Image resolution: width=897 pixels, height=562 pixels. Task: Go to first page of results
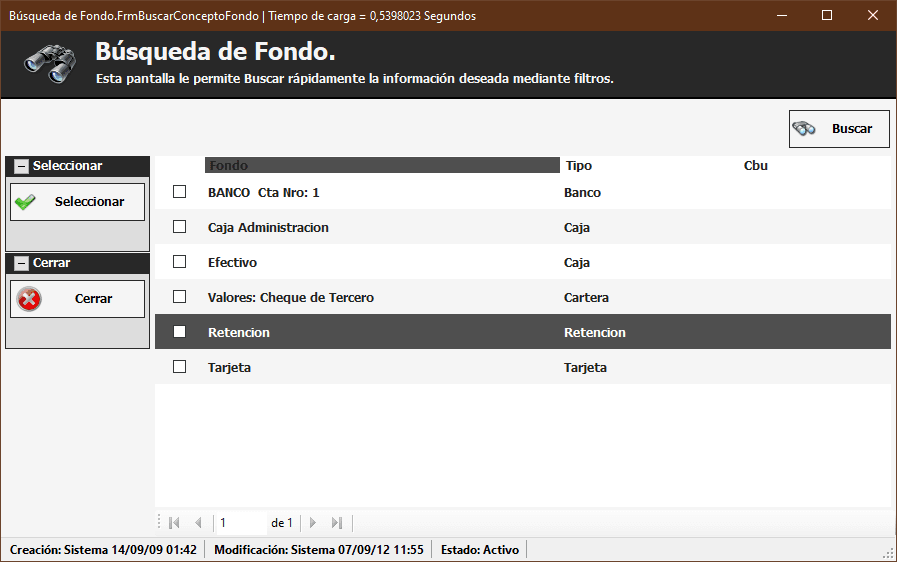point(174,523)
